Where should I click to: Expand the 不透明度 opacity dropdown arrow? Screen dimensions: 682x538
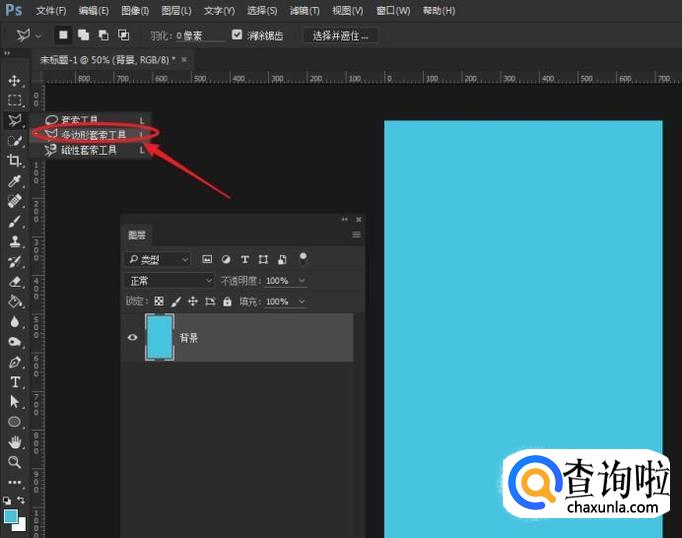(301, 281)
